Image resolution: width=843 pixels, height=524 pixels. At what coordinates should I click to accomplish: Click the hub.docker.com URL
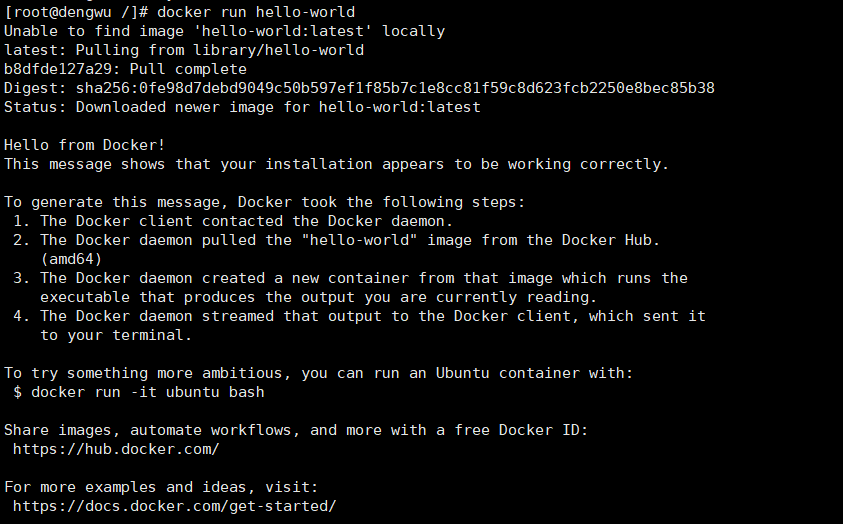click(116, 449)
